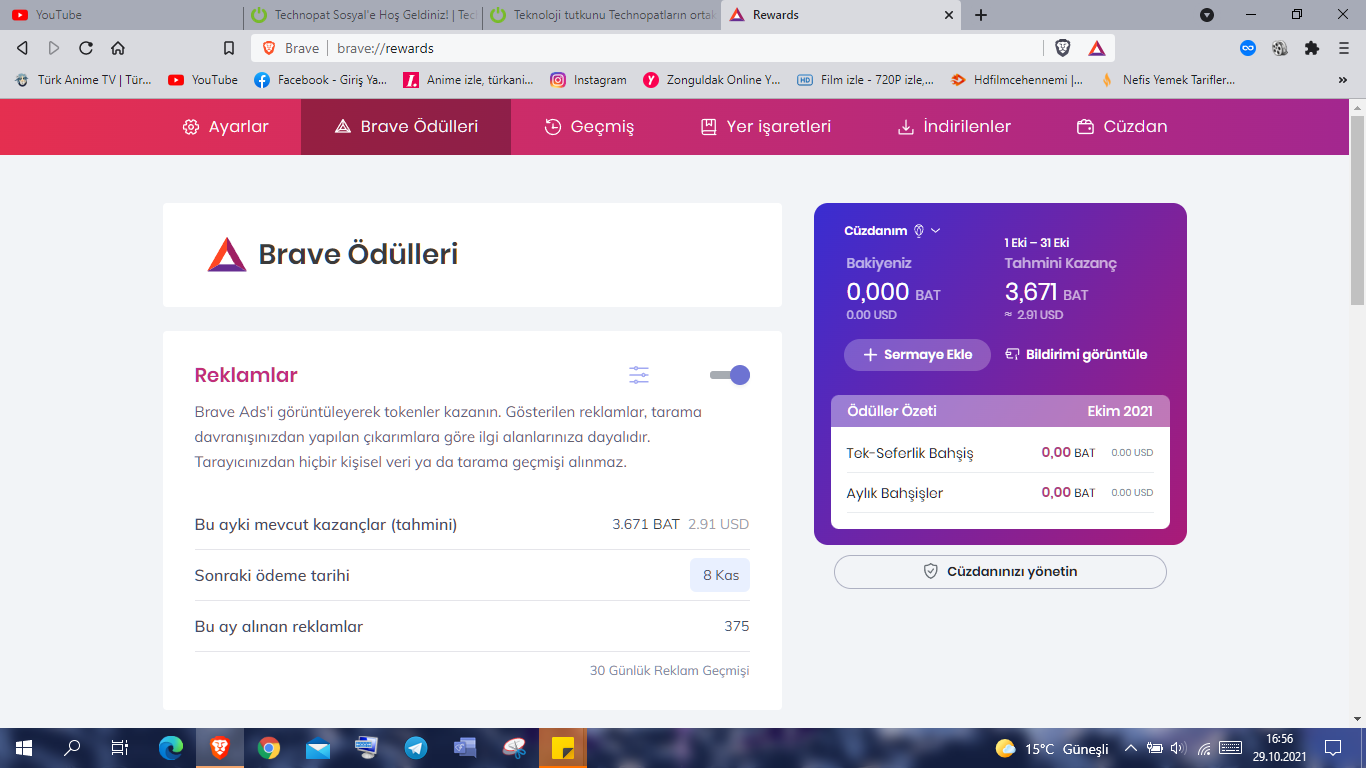Screen dimensions: 1366x768
Task: Open the touch keyboard tray icon
Action: tap(1231, 748)
